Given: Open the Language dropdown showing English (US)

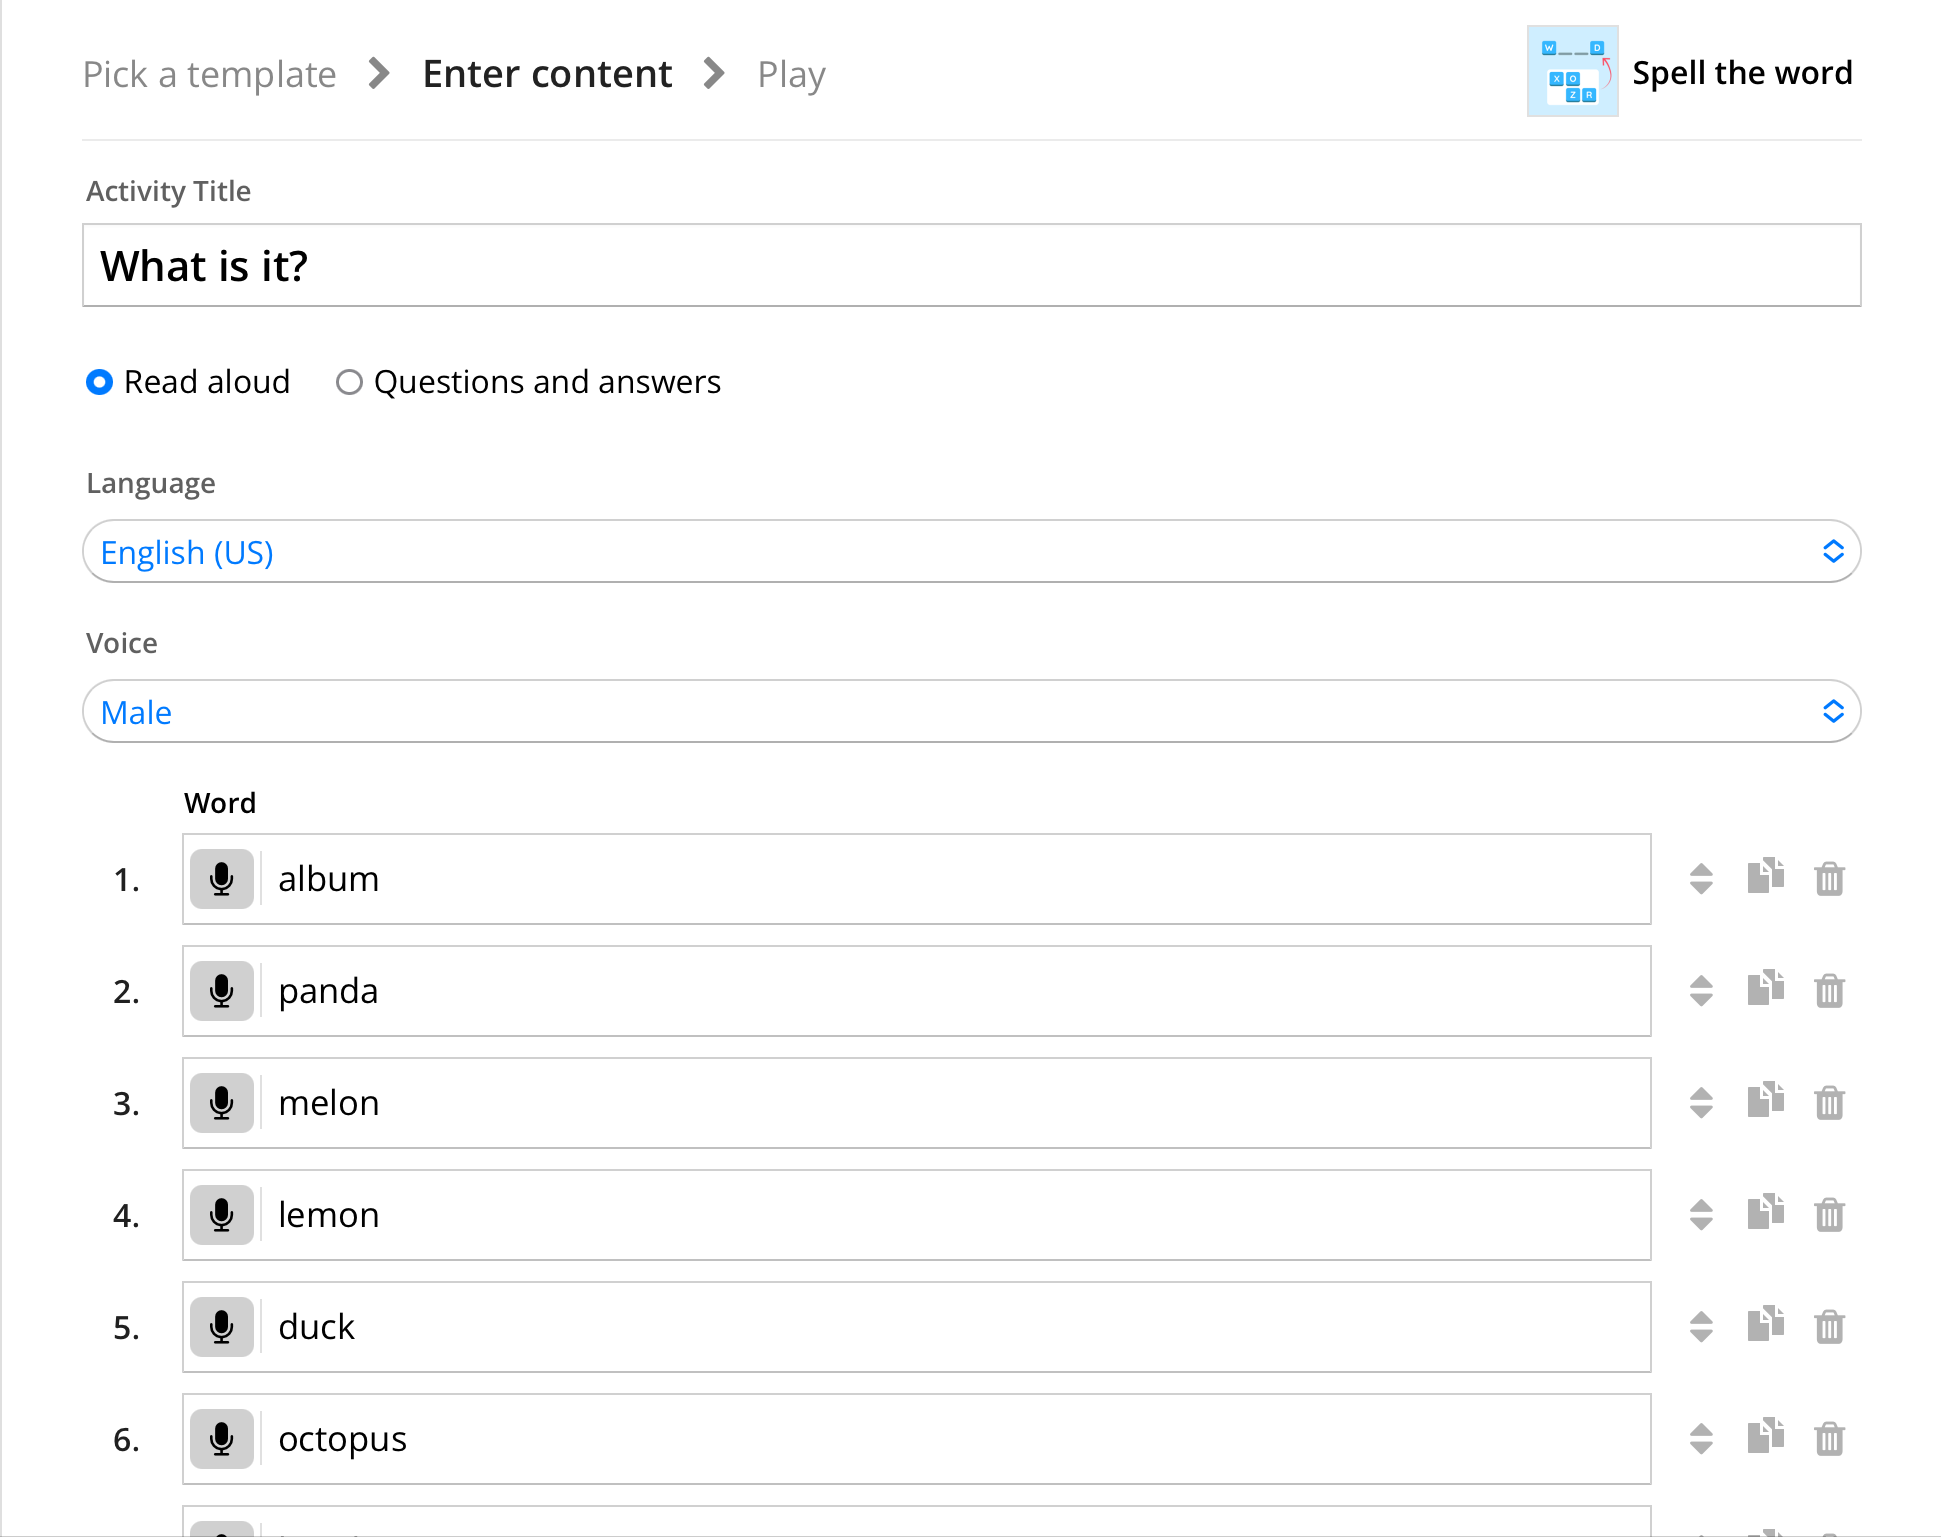Looking at the screenshot, I should point(971,552).
